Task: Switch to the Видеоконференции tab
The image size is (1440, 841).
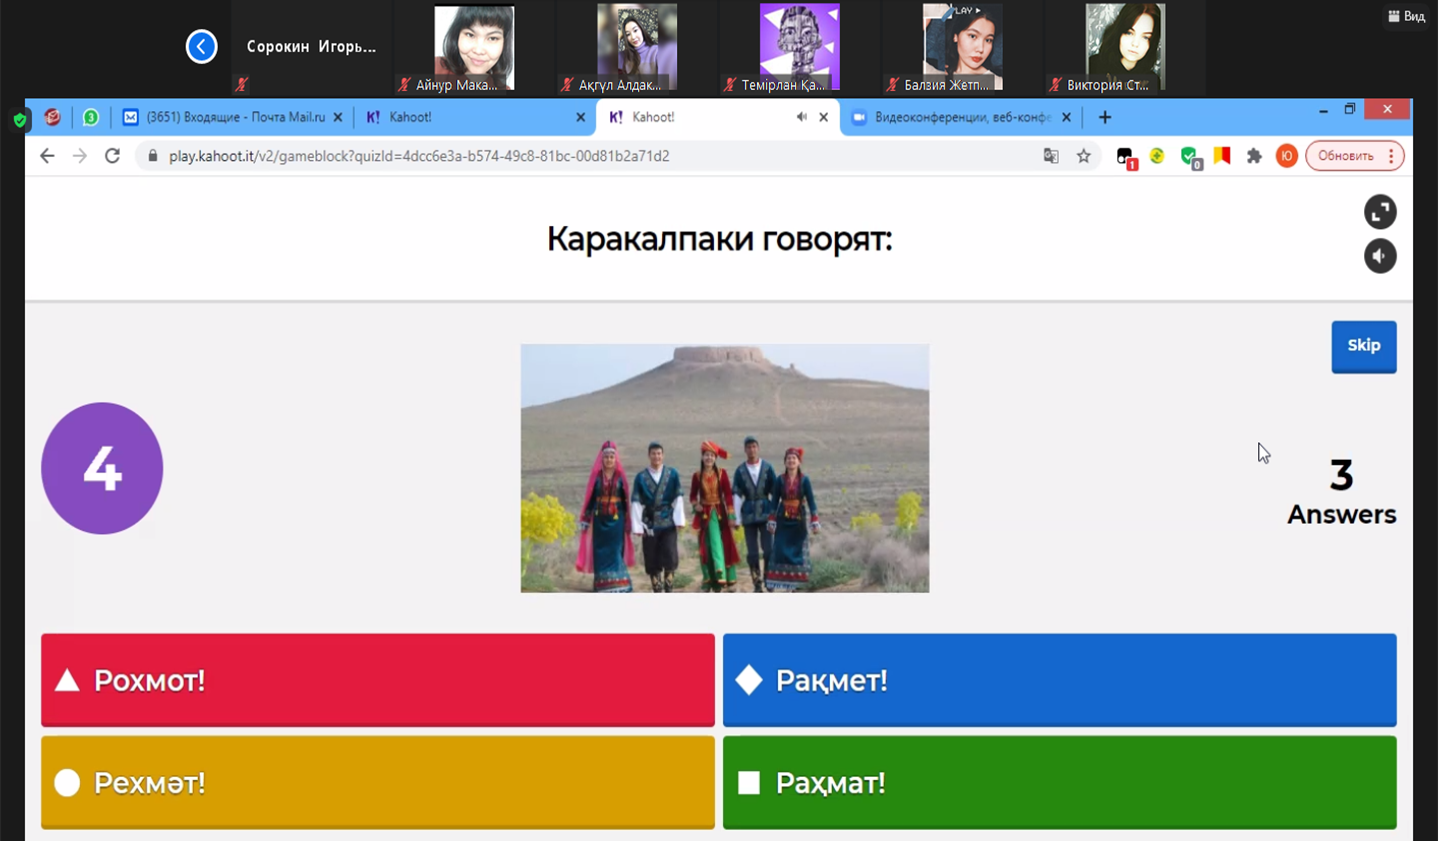Action: coord(960,117)
